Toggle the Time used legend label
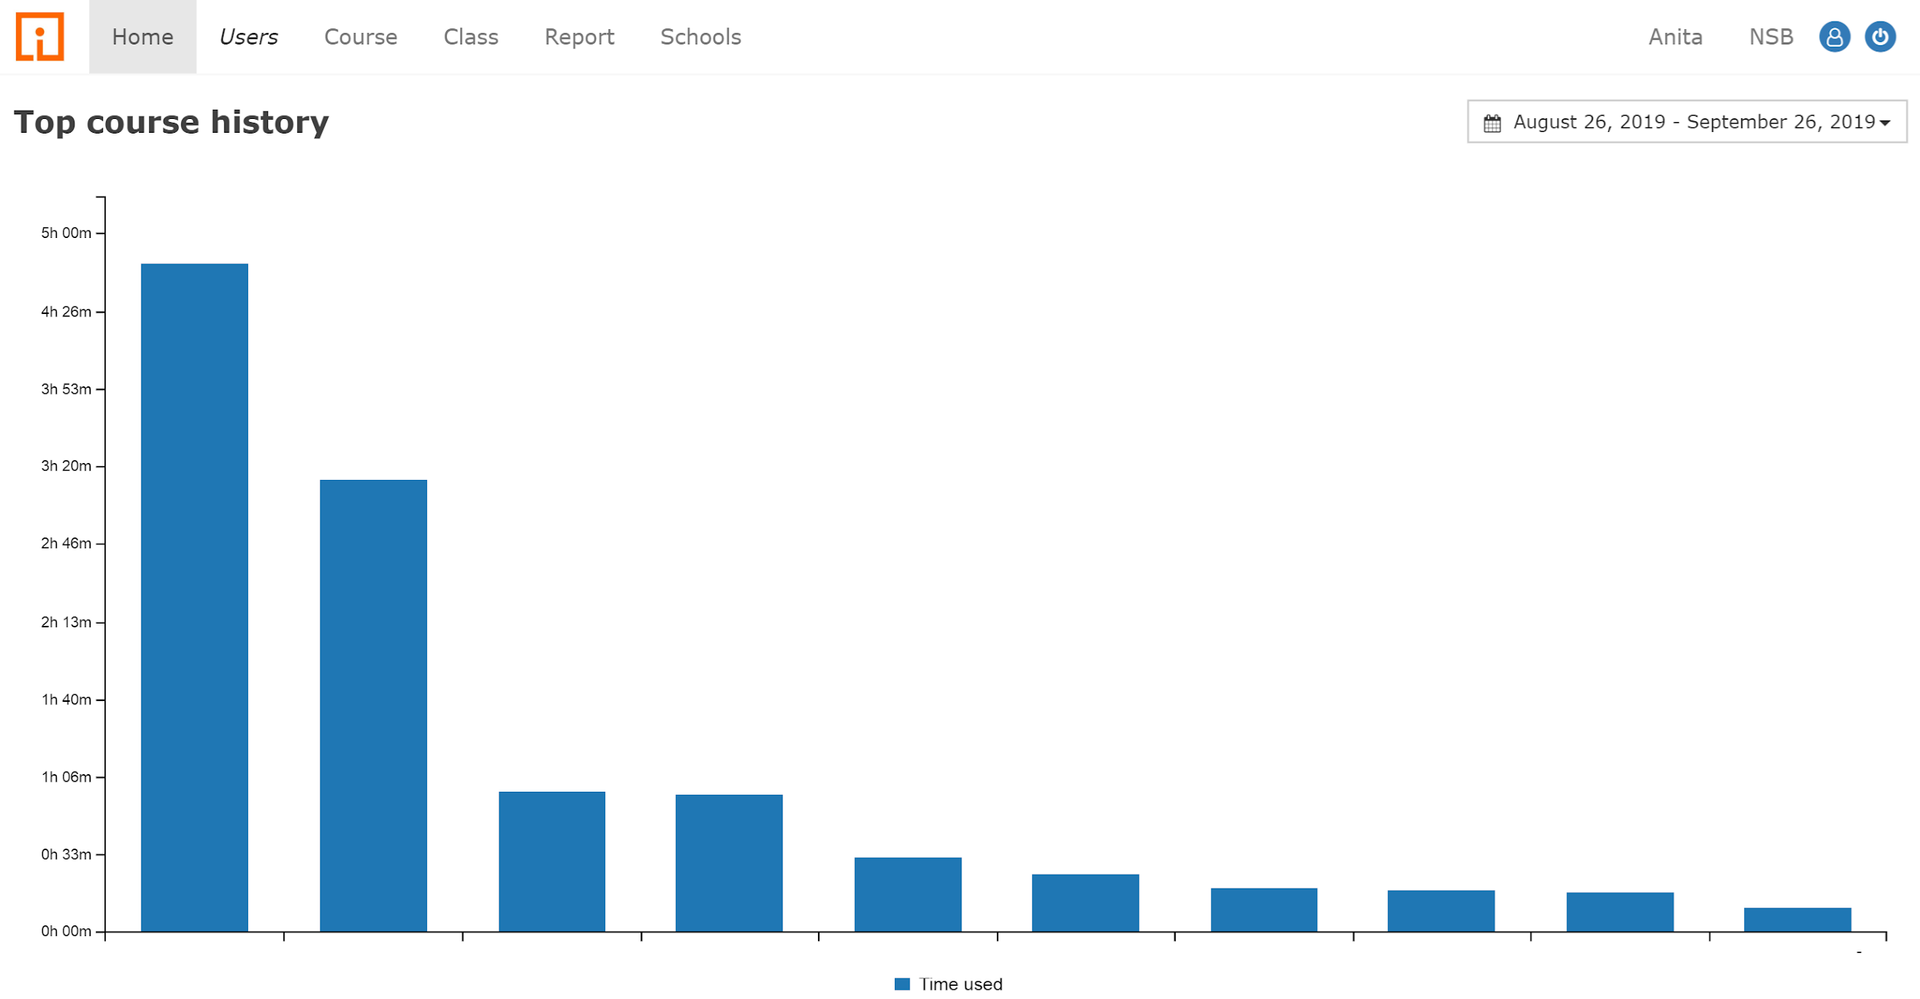 960,984
